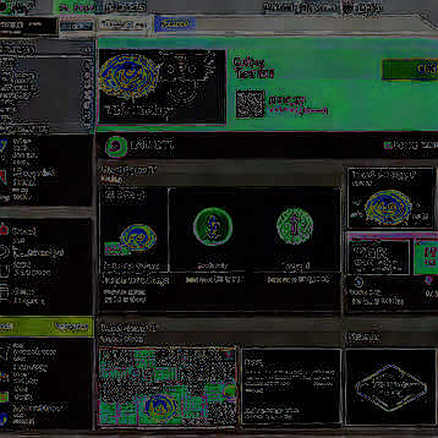This screenshot has width=438, height=438.
Task: Select the blue highlighted tab in the top tab row
Action: [175, 24]
